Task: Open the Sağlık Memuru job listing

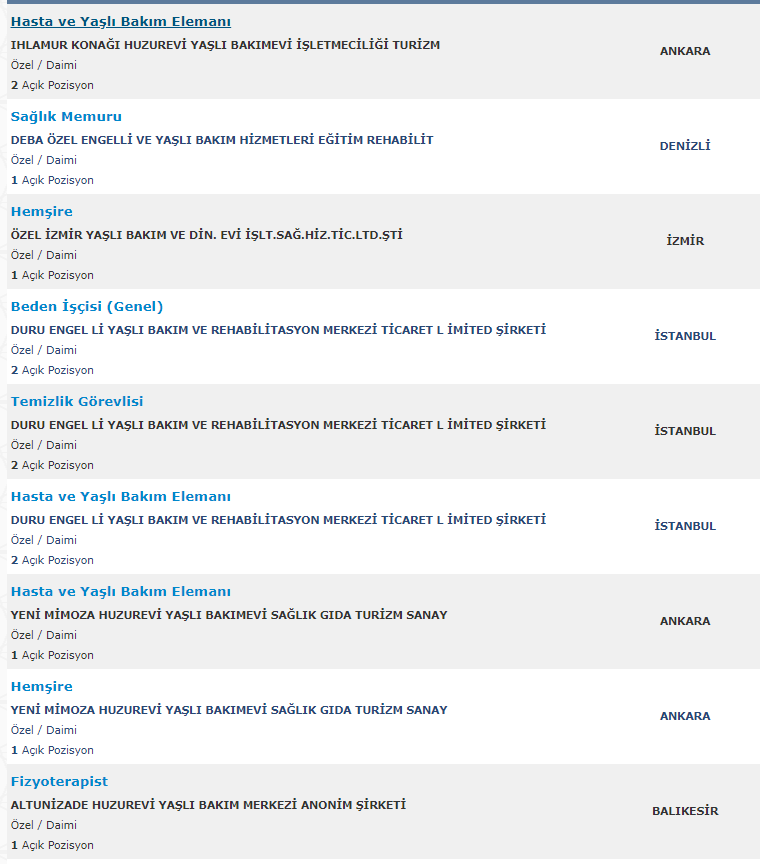Action: point(66,117)
